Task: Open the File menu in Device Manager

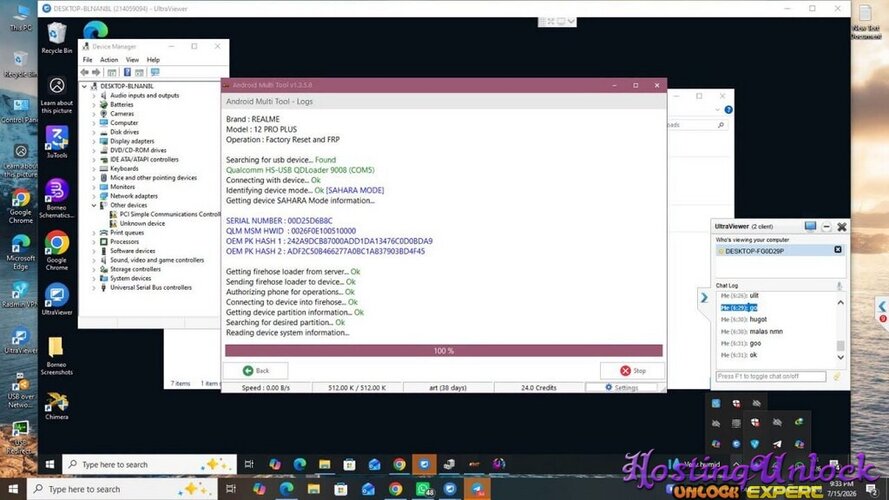Action: coord(87,60)
